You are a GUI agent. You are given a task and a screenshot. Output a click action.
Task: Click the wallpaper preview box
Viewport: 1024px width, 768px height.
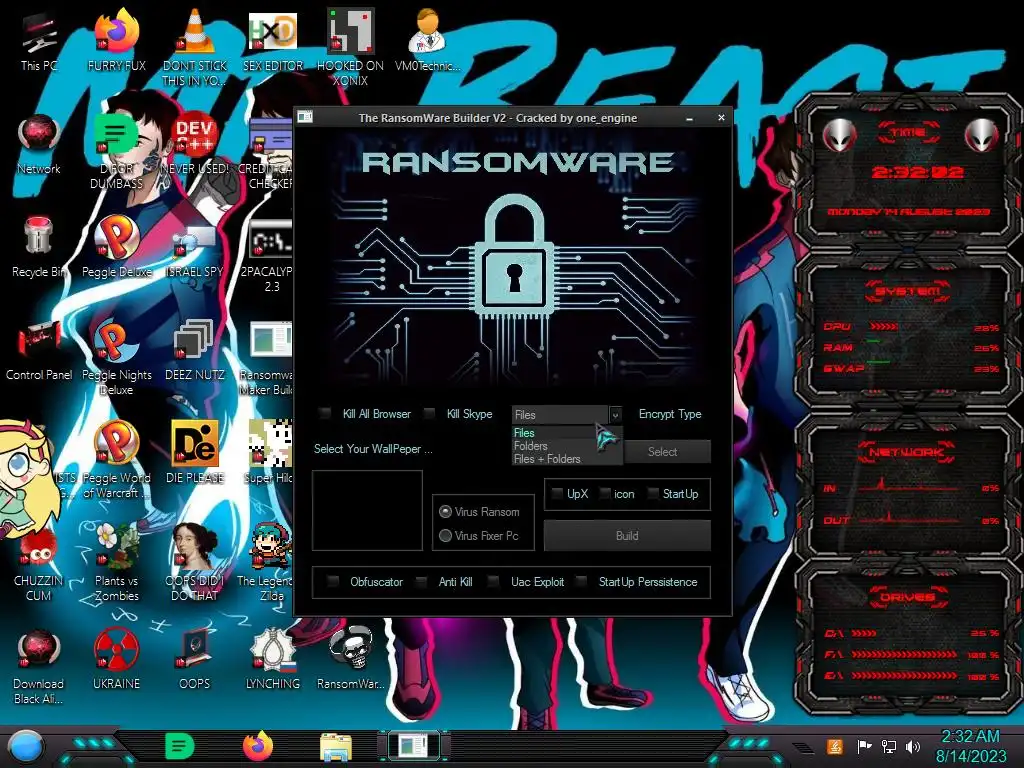[367, 510]
